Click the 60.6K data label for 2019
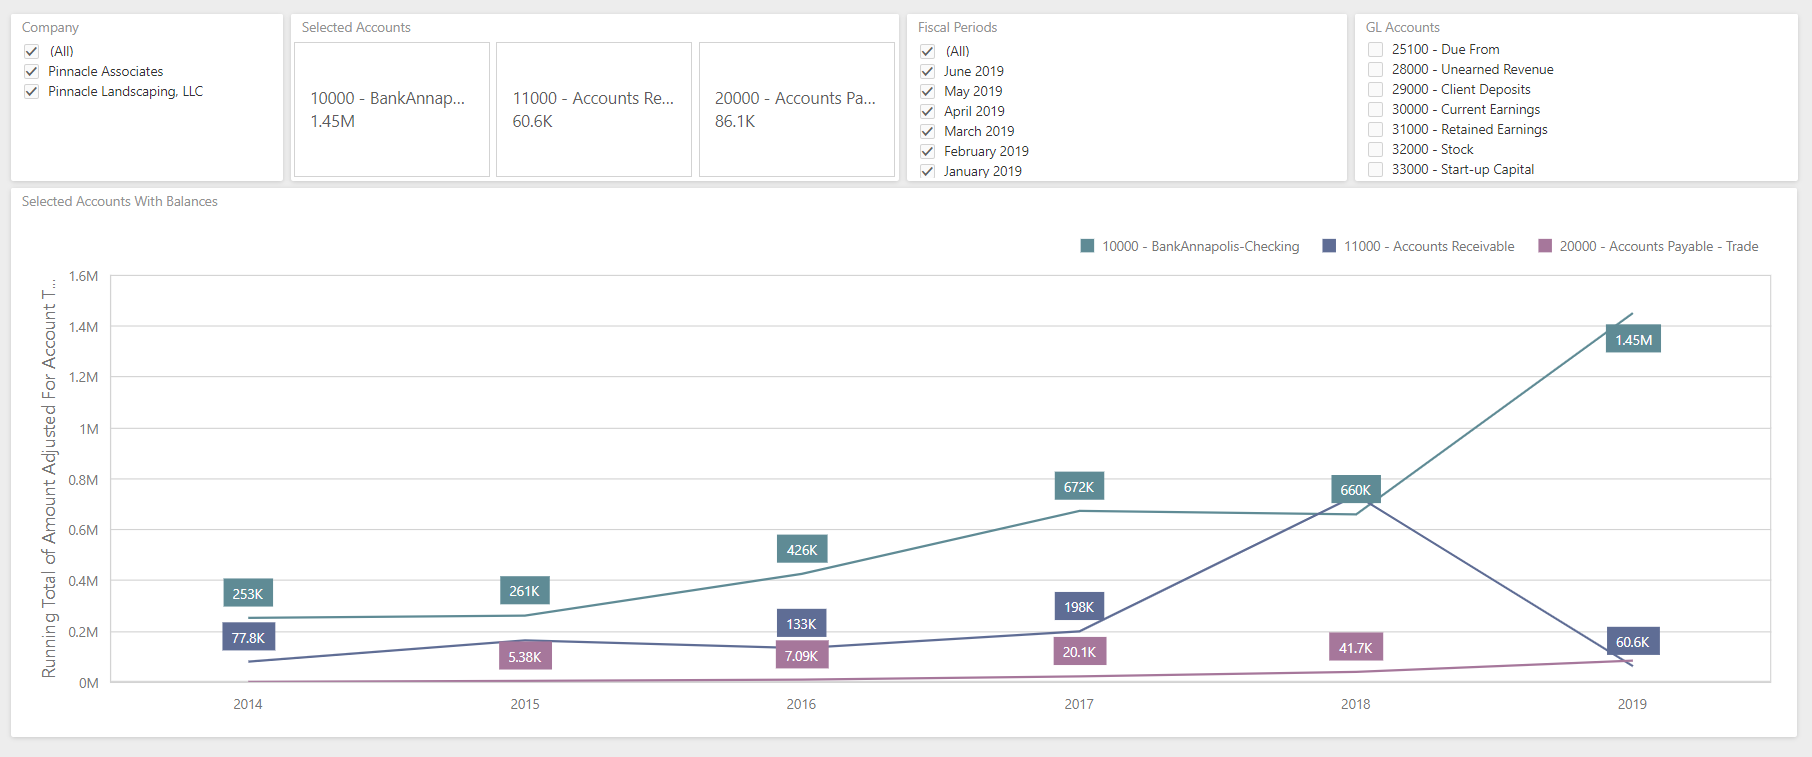 1632,642
